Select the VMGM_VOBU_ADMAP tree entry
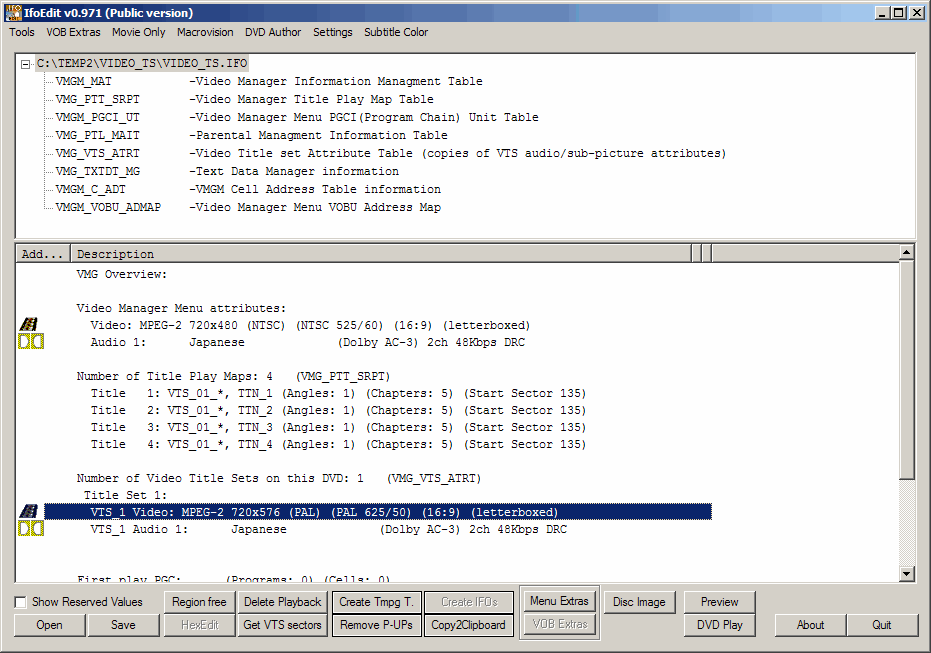Viewport: 931px width, 653px height. (x=108, y=207)
